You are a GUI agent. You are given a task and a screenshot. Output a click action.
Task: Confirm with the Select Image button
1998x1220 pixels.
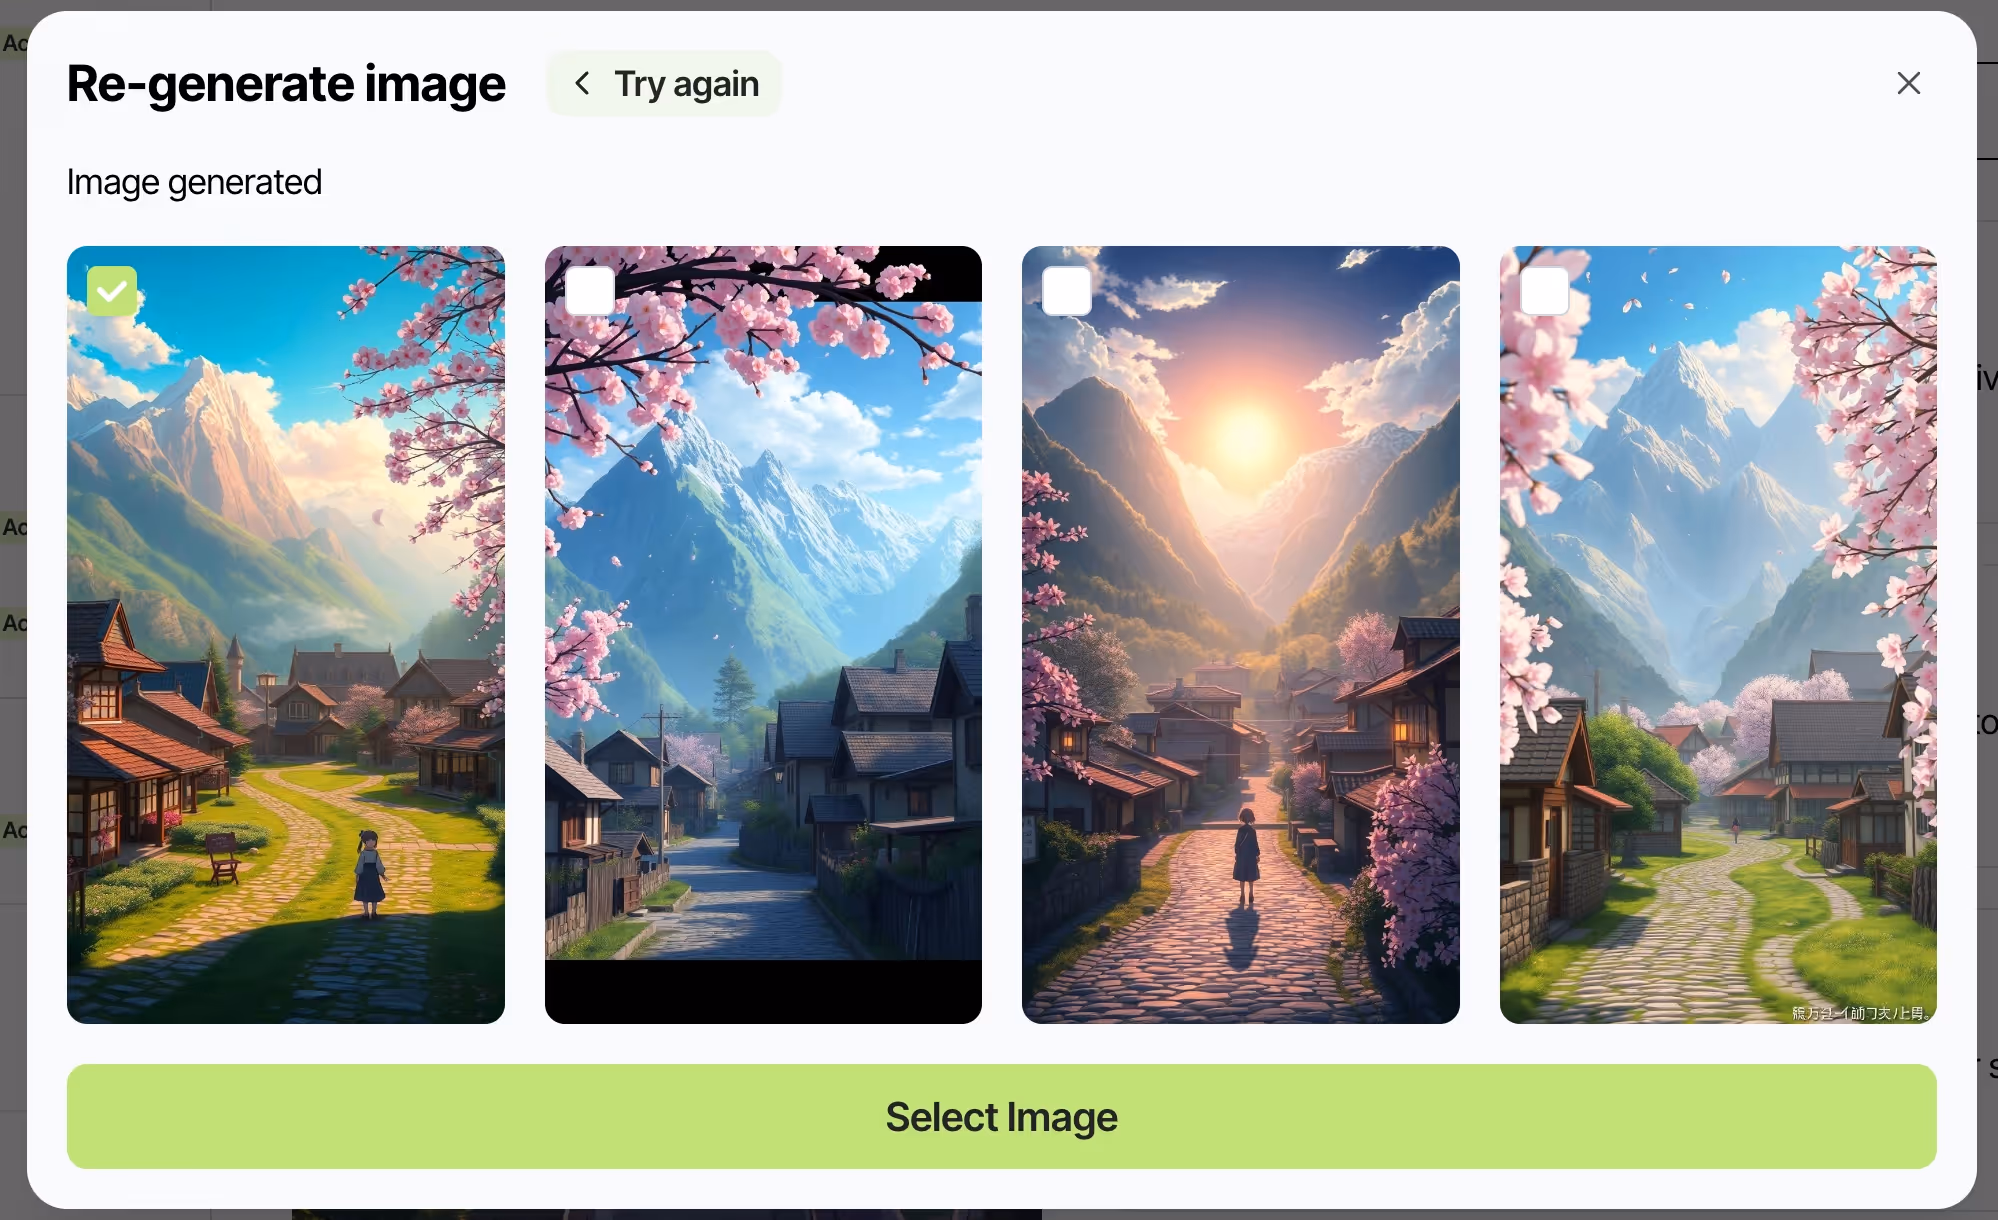pos(1001,1116)
